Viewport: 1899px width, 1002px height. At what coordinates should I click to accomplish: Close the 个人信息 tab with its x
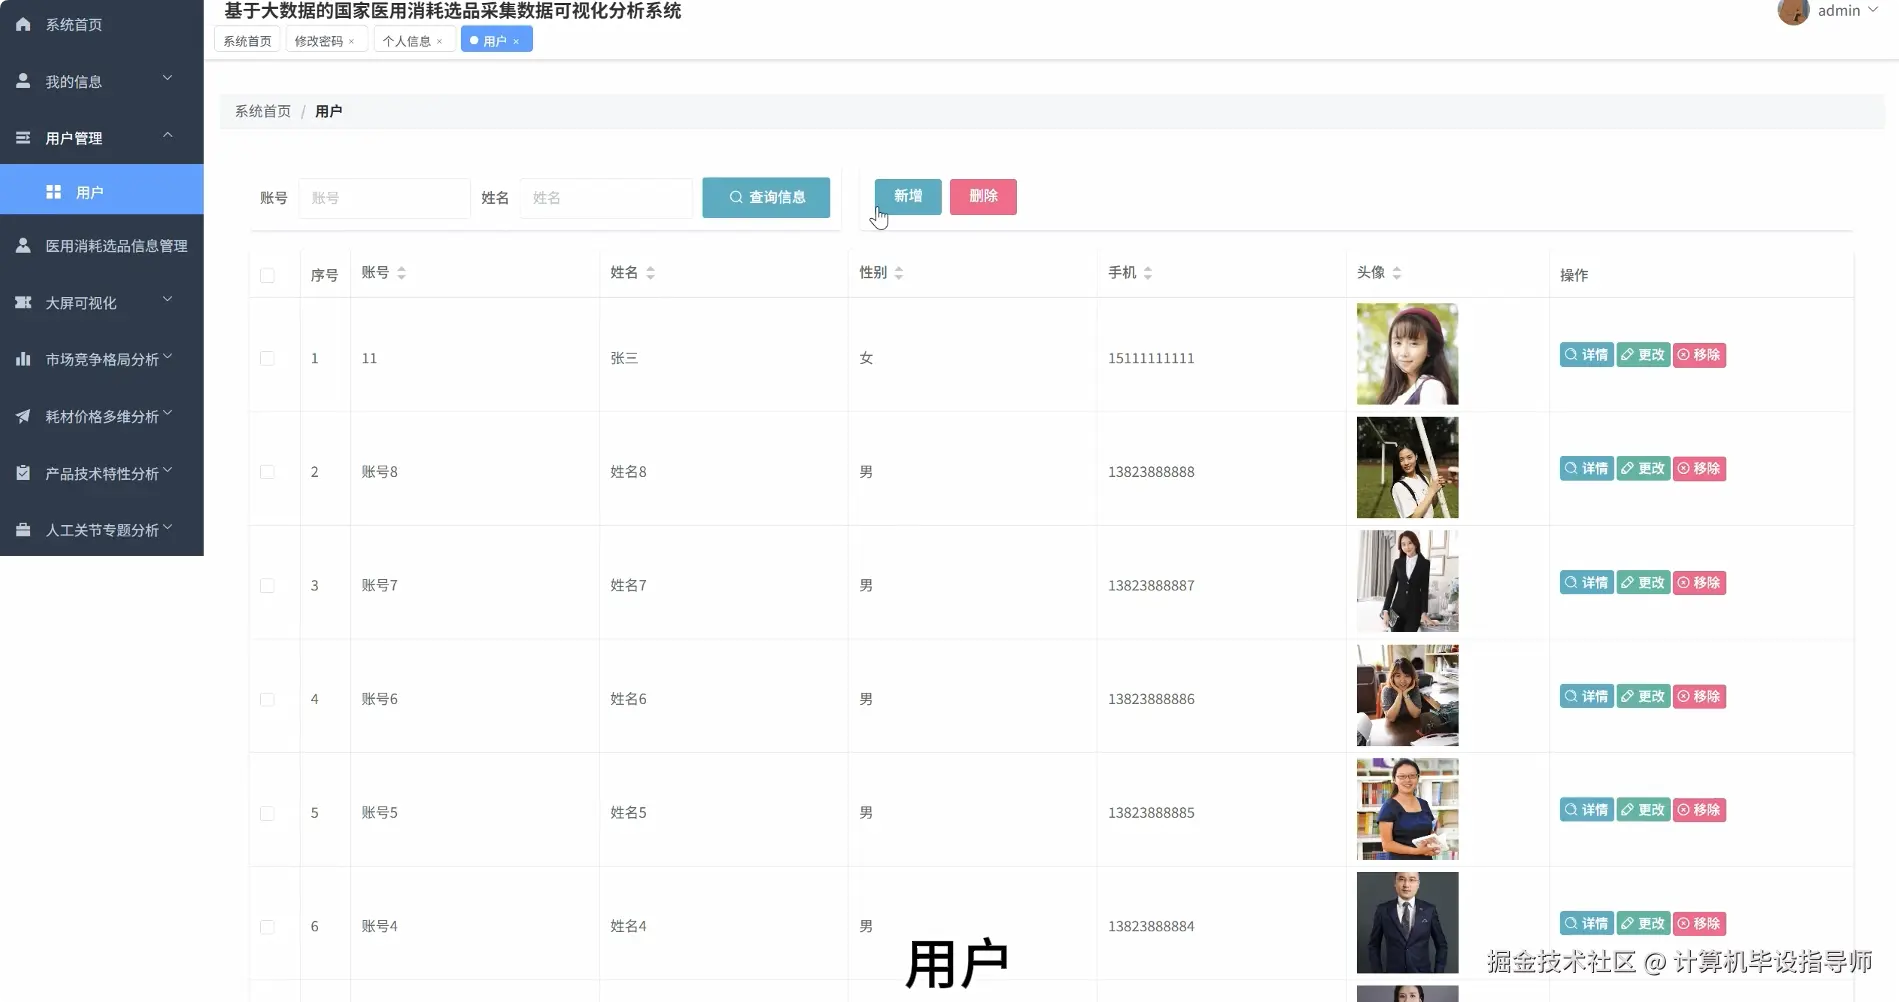tap(440, 42)
